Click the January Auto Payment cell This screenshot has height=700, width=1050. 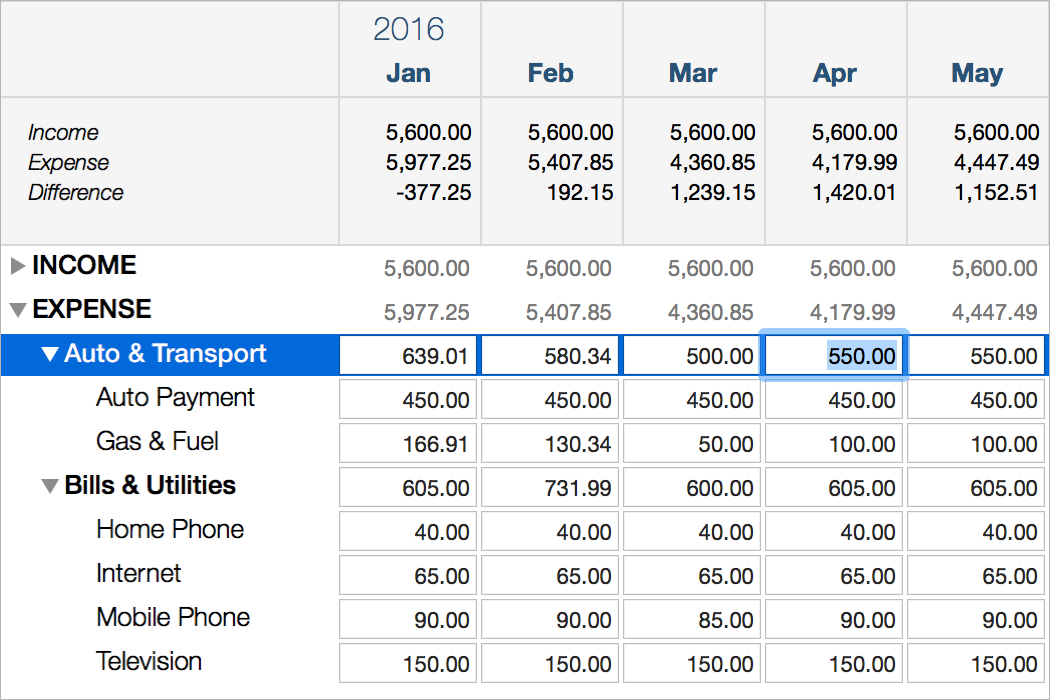click(x=407, y=398)
